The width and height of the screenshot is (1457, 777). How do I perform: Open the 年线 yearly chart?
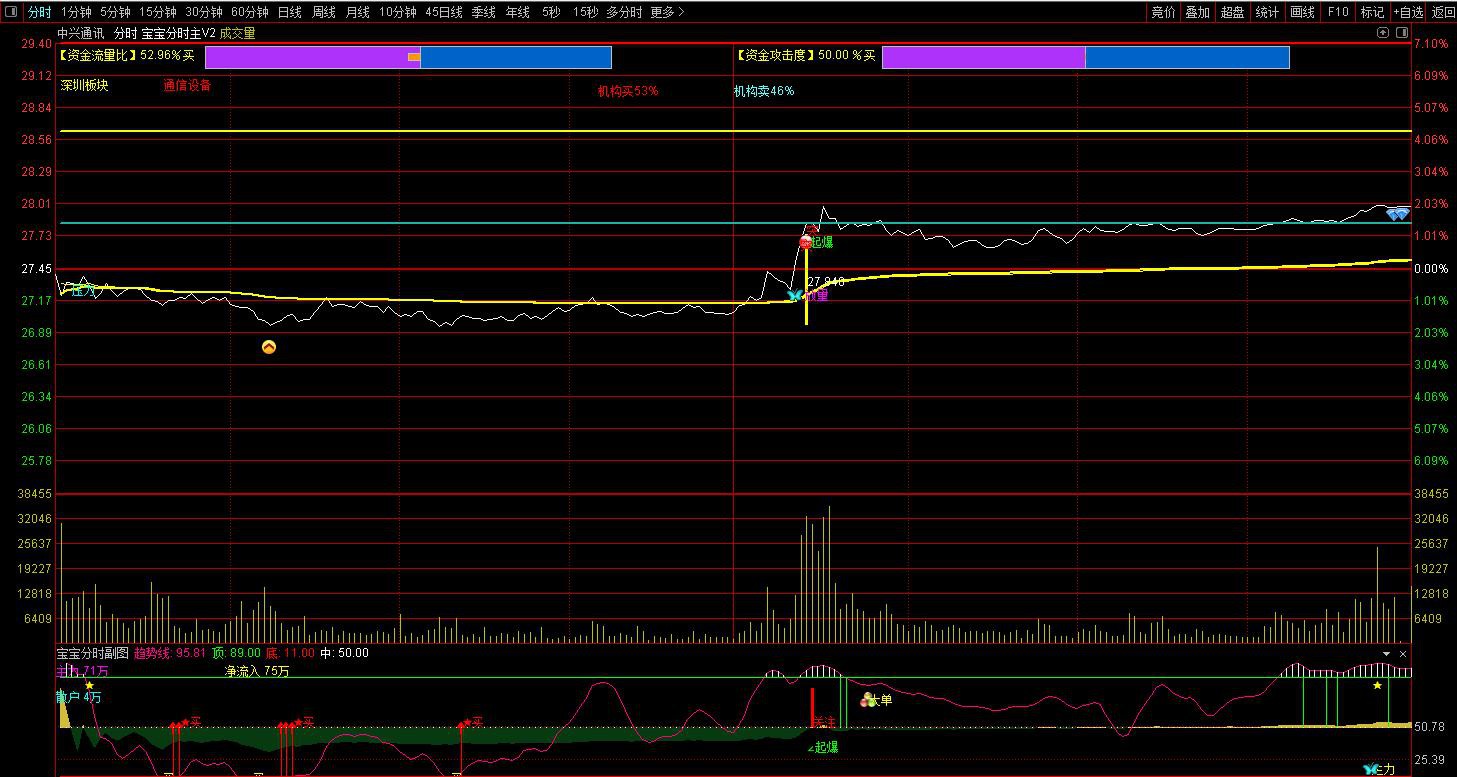point(518,12)
